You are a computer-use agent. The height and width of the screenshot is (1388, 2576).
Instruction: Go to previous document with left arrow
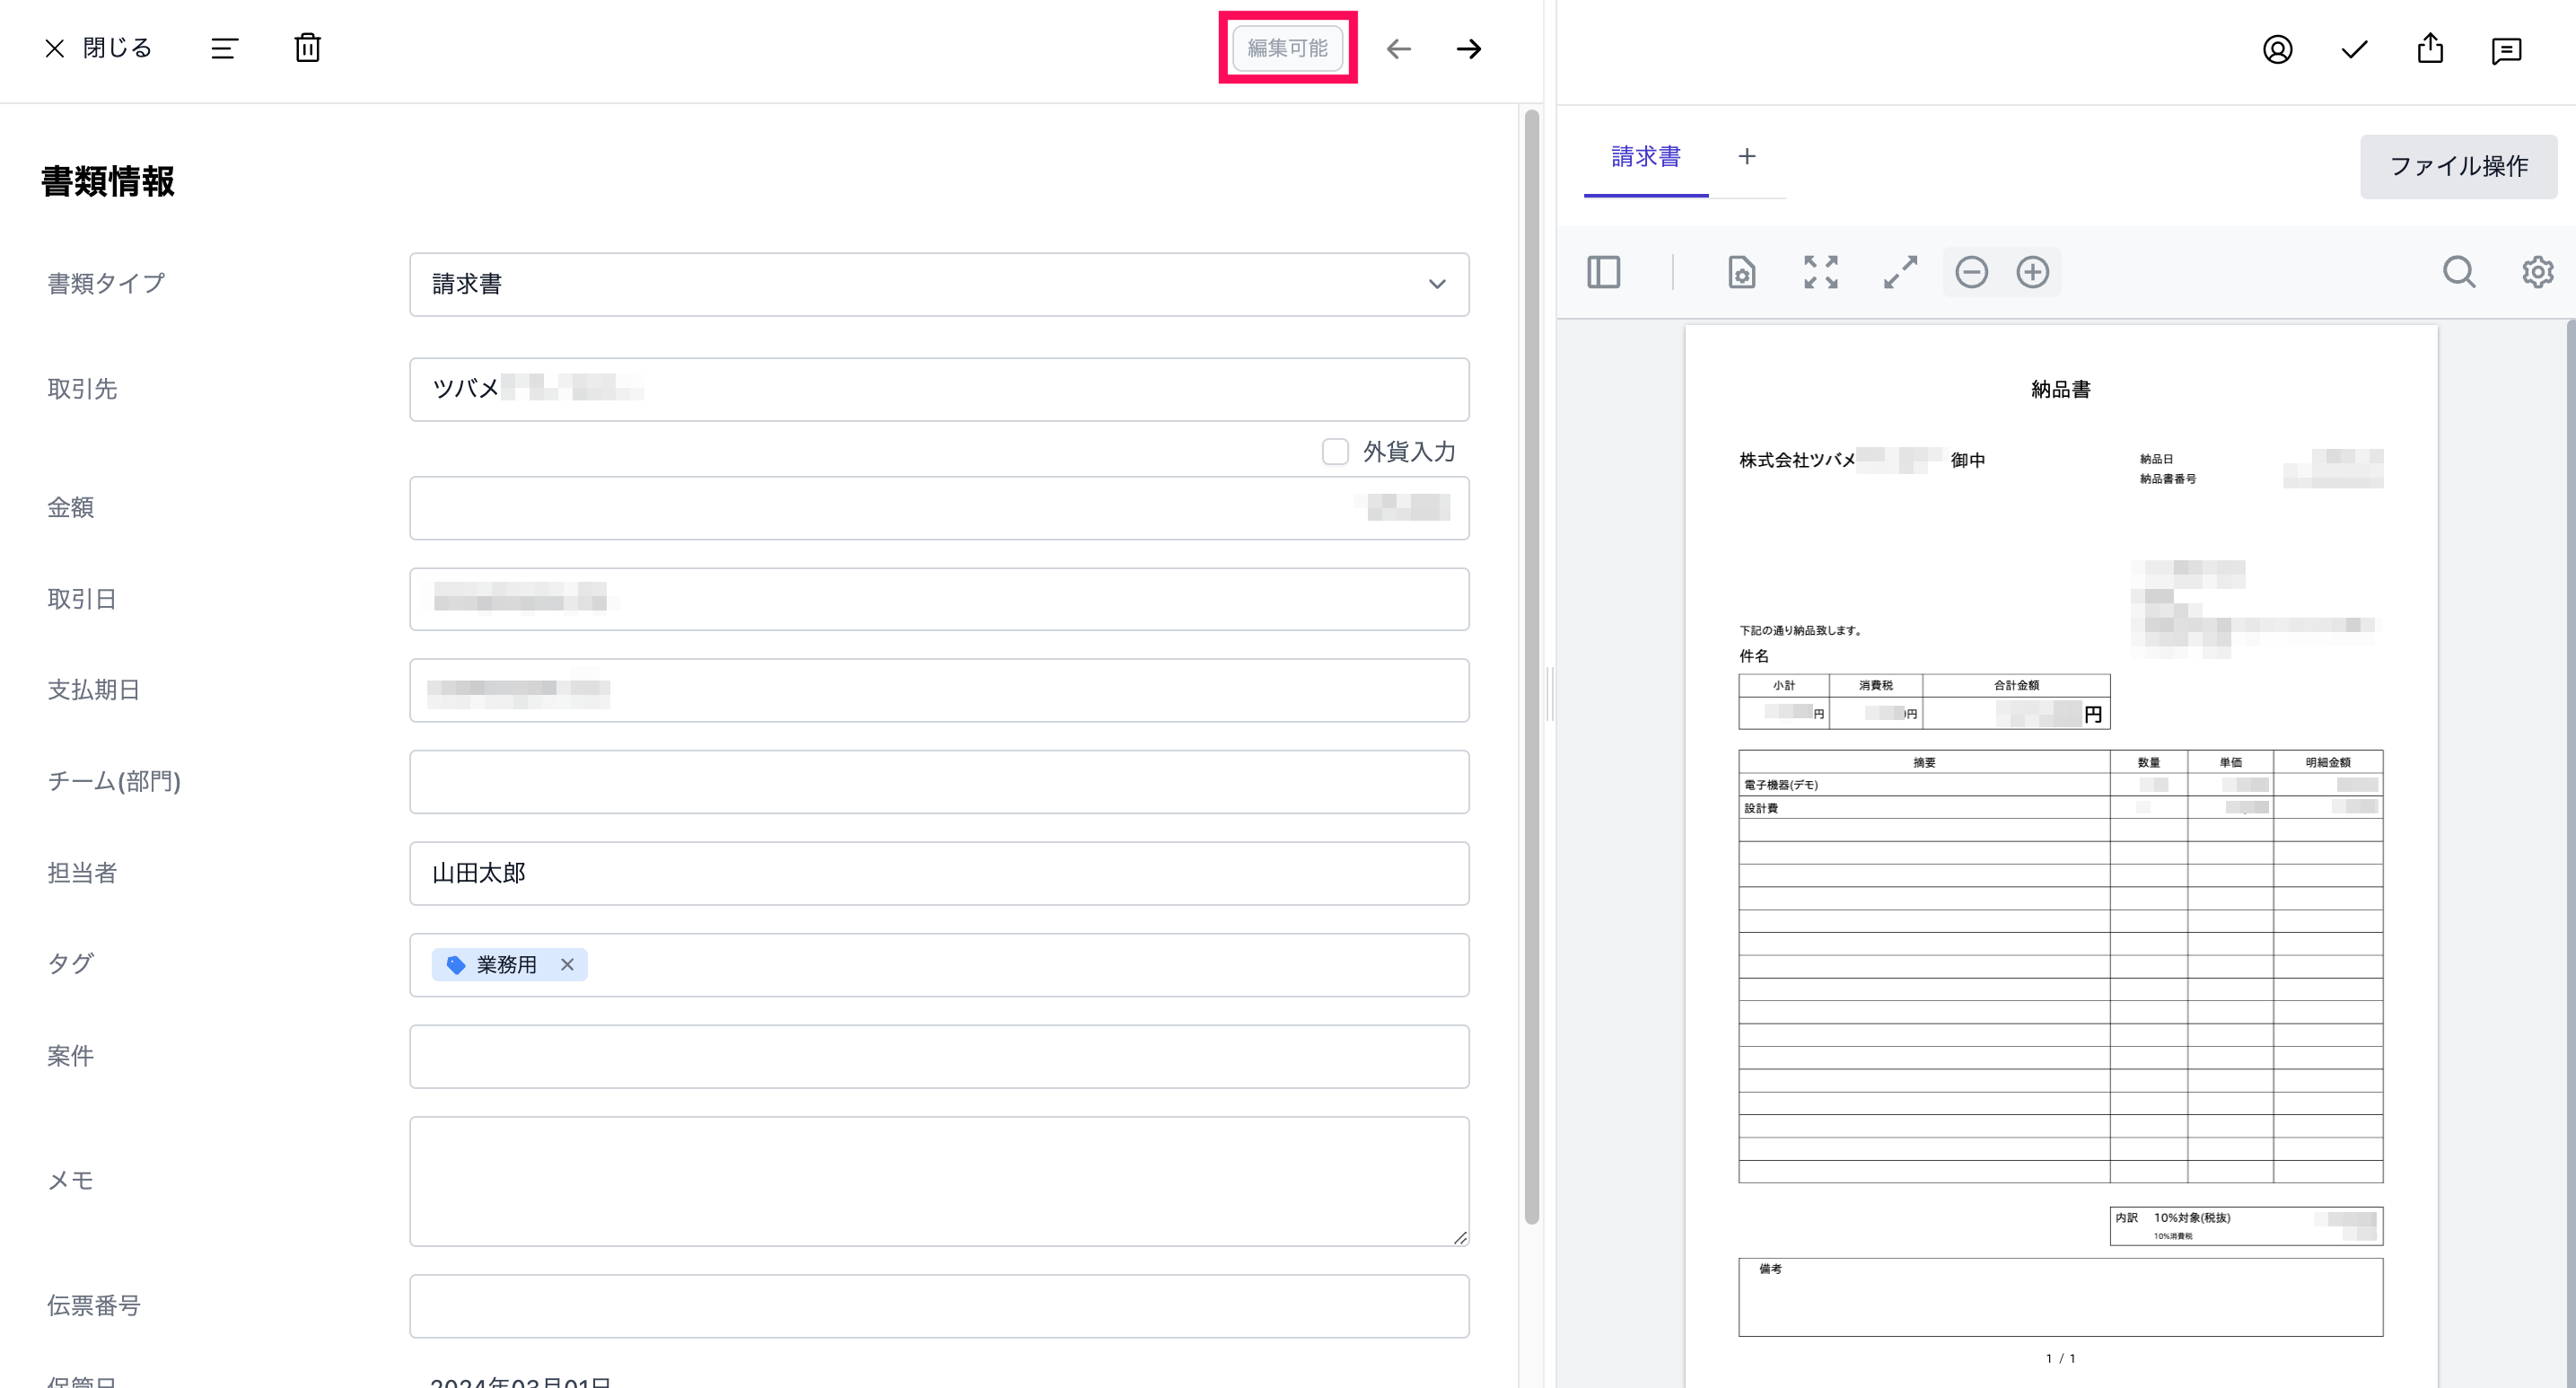pyautogui.click(x=1398, y=48)
